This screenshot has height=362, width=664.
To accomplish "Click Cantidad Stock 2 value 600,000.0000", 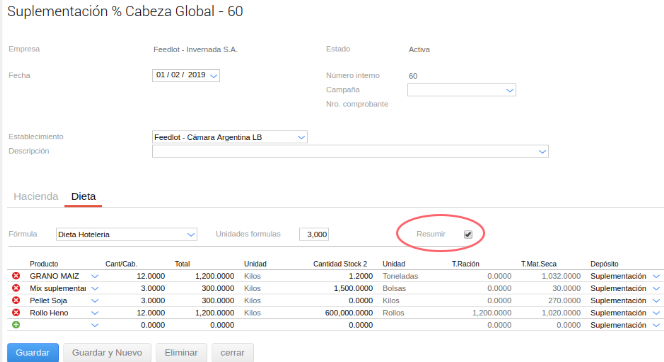I will pyautogui.click(x=349, y=313).
